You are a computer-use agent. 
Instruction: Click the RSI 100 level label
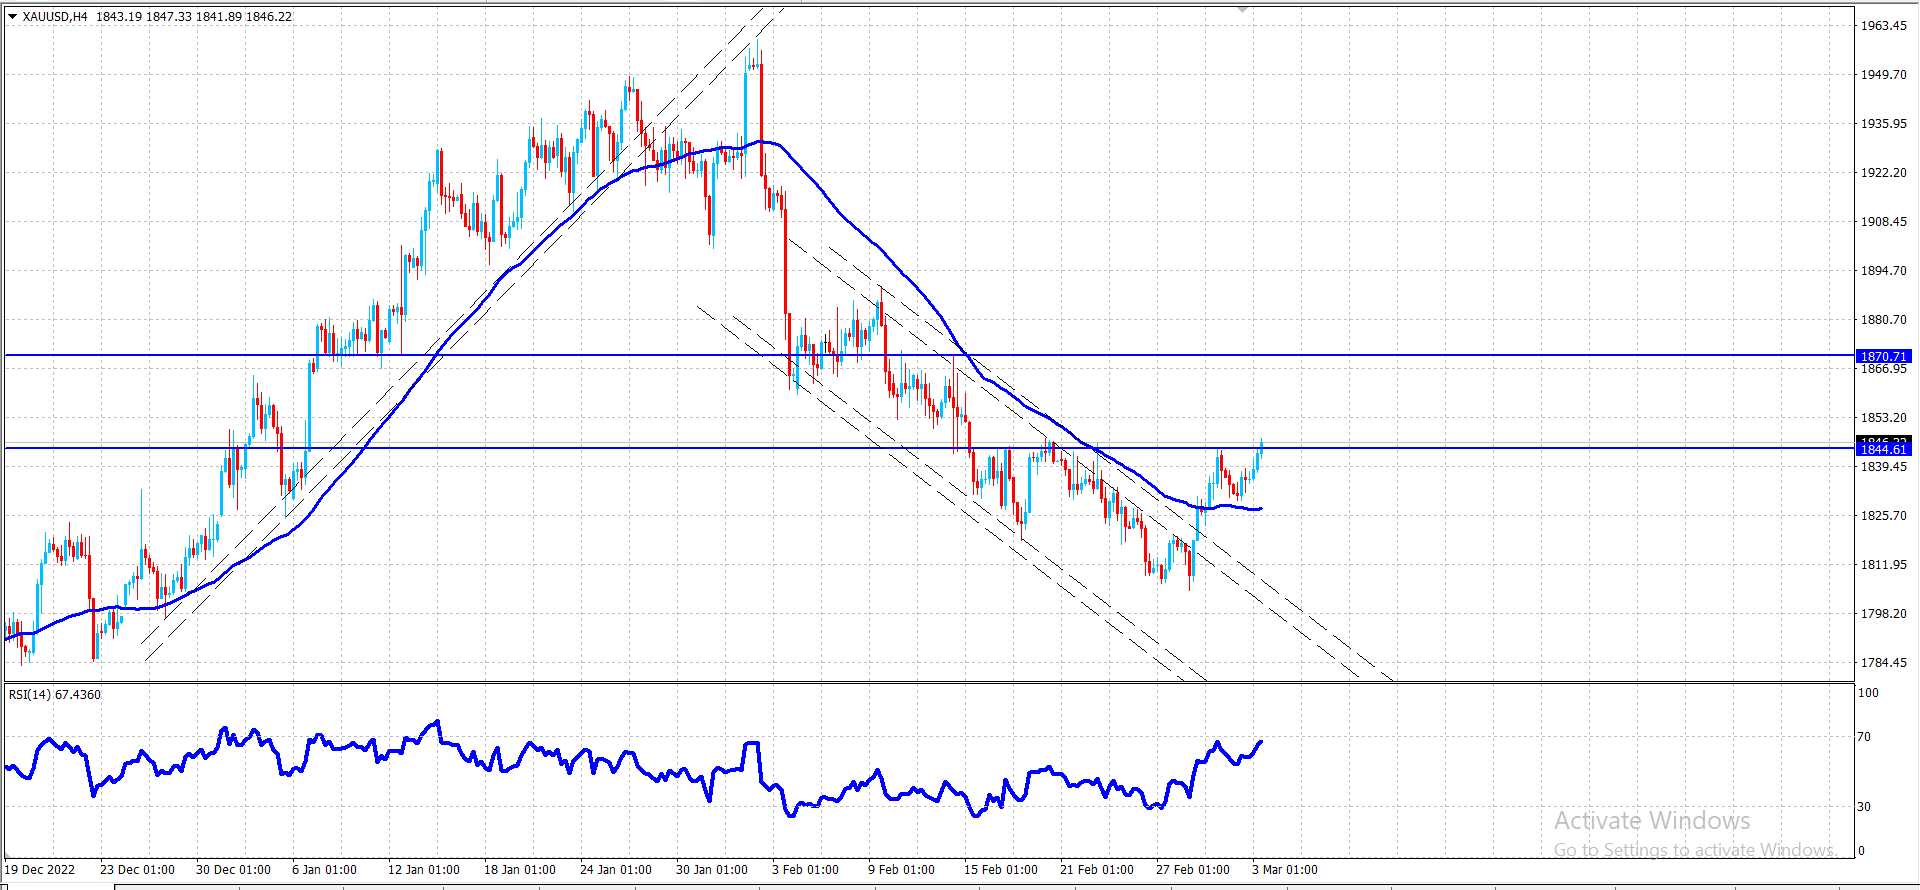click(1868, 693)
